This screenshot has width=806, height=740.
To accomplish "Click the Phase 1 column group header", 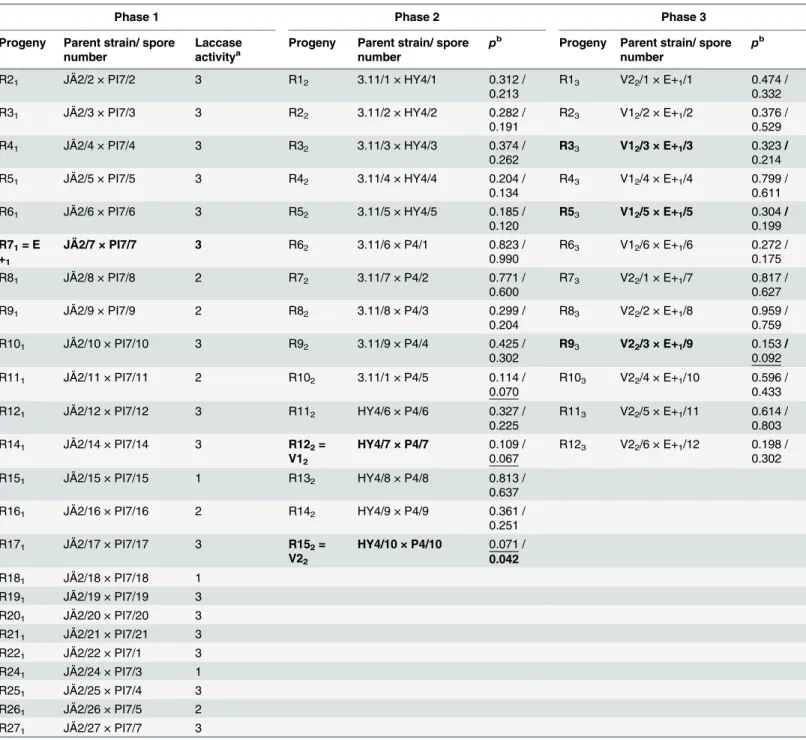I will (136, 17).
